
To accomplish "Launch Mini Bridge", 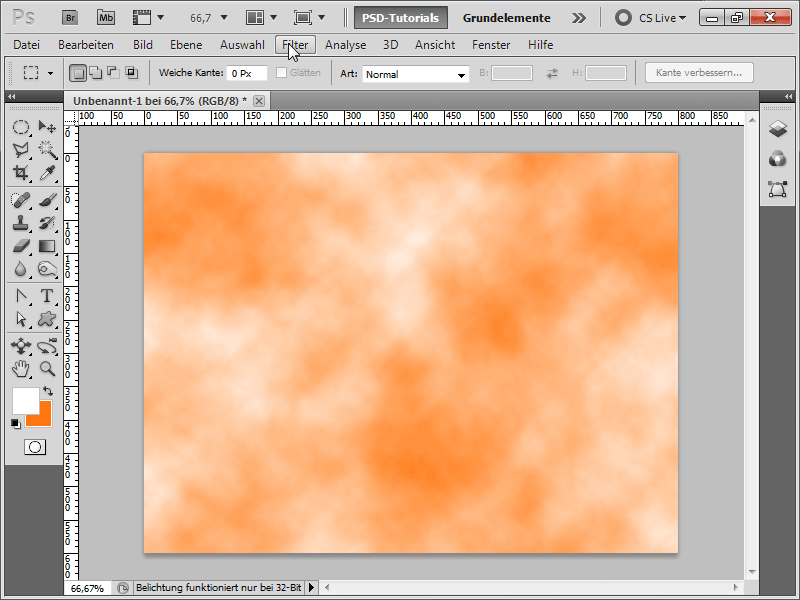I will click(106, 18).
